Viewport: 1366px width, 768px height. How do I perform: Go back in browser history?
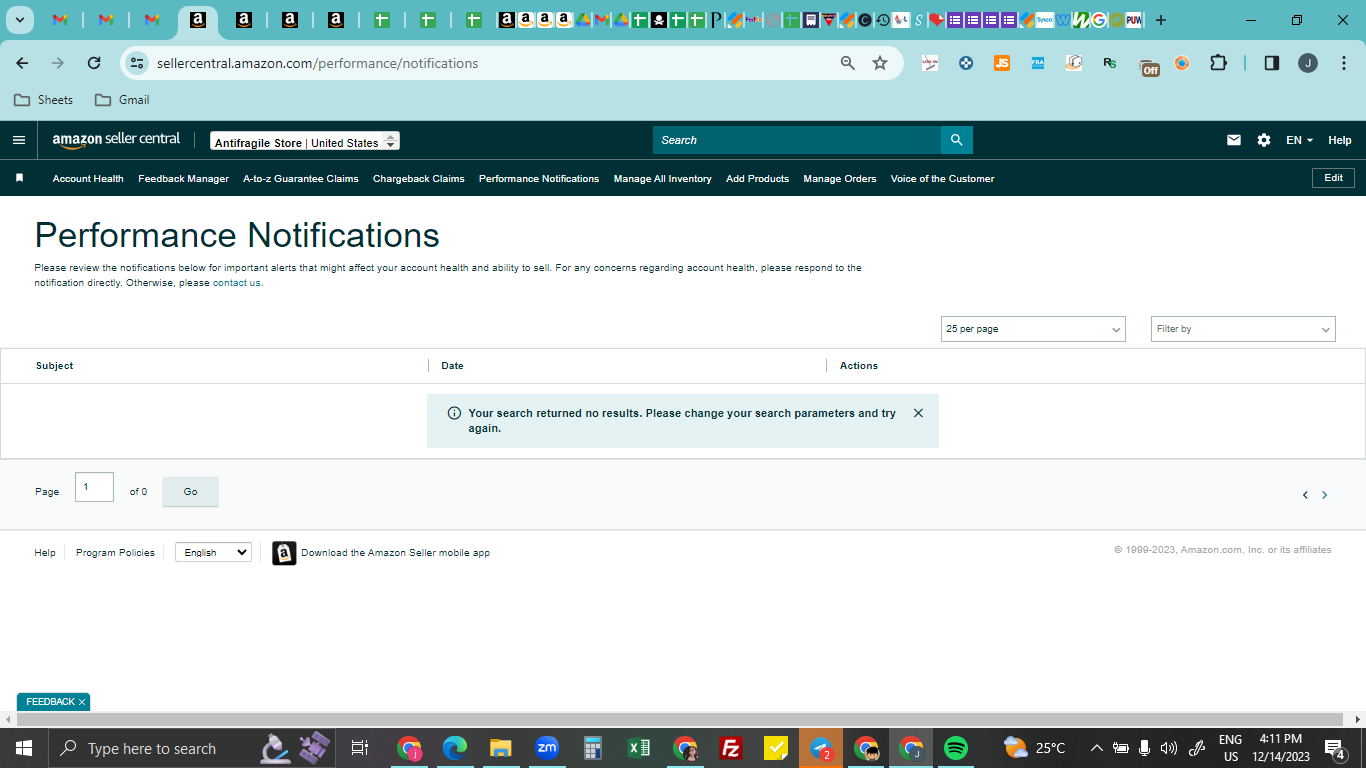[x=22, y=63]
